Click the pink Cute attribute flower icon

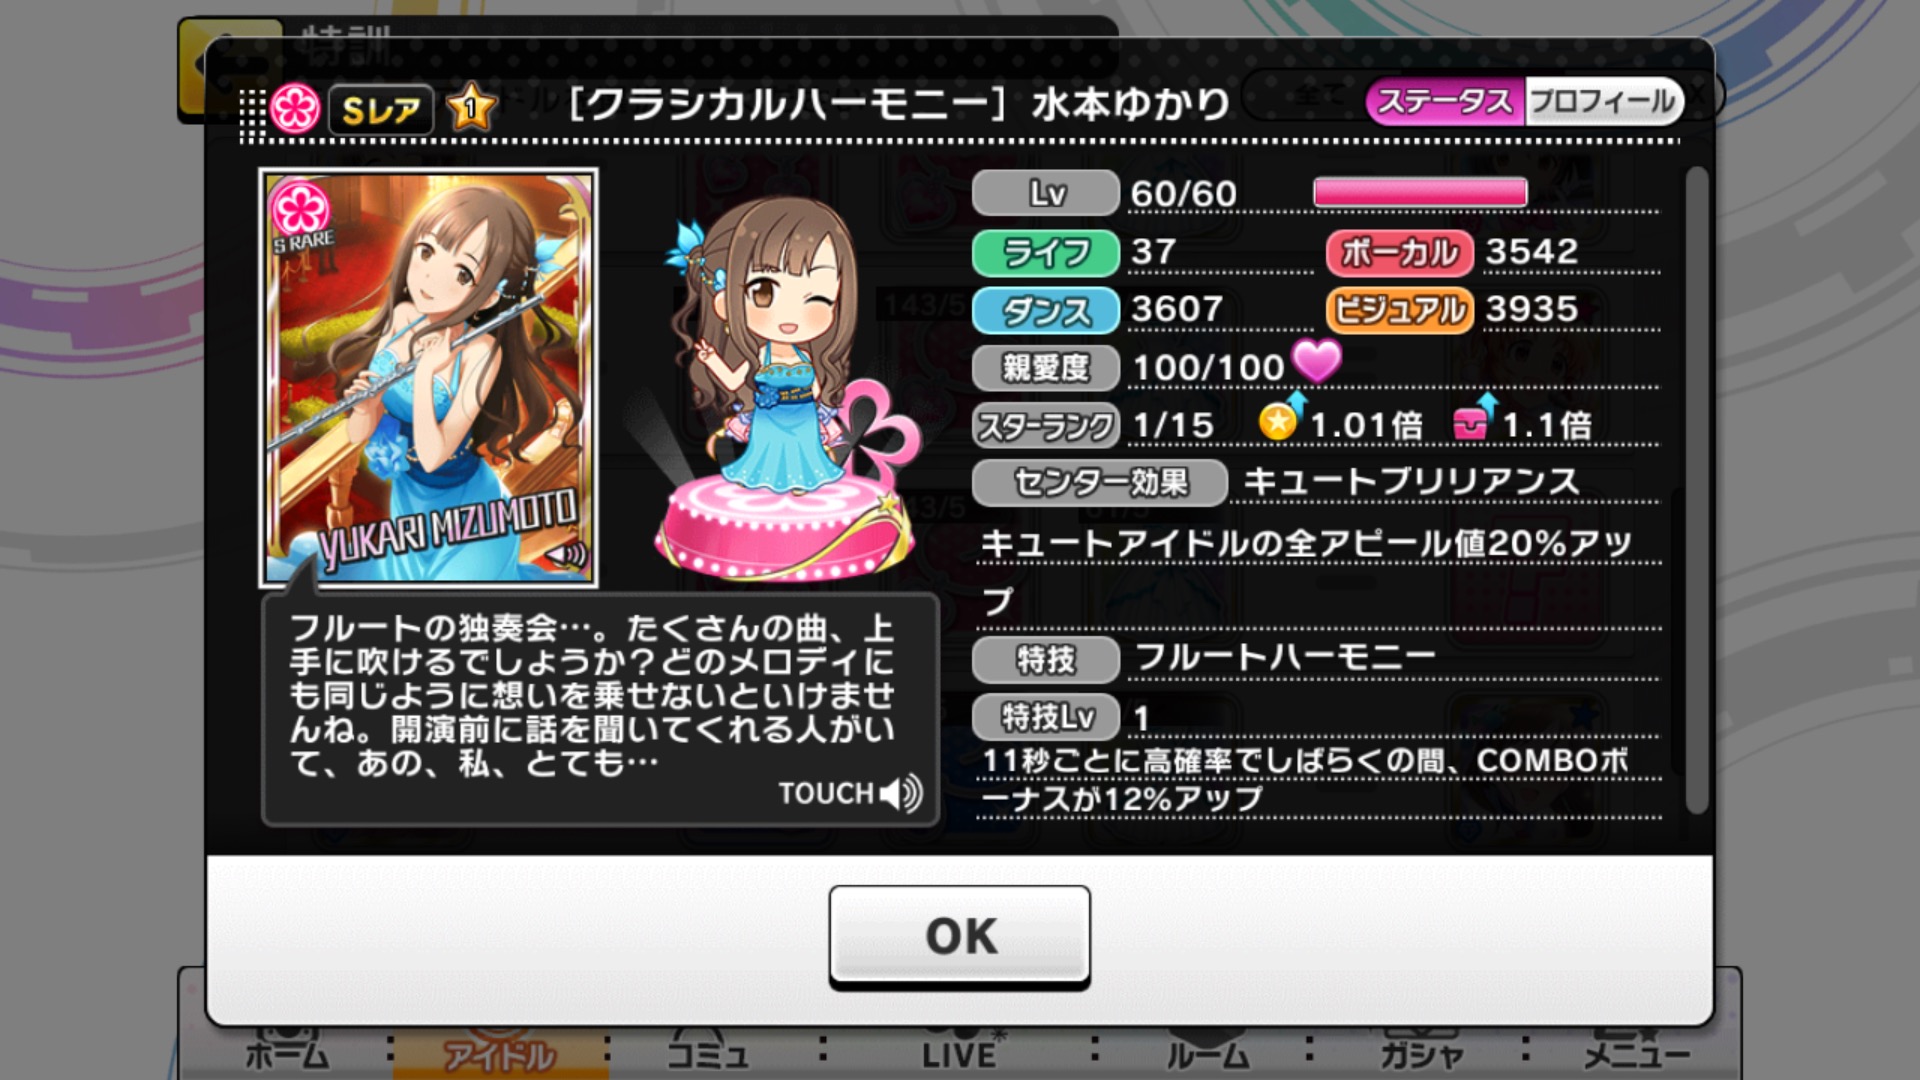[x=295, y=108]
